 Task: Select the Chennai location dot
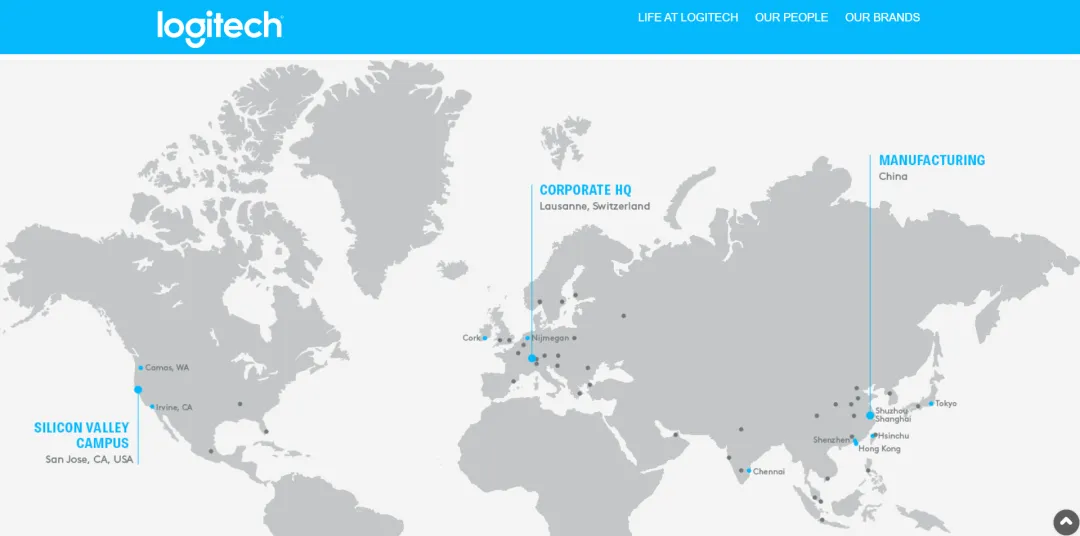click(749, 471)
